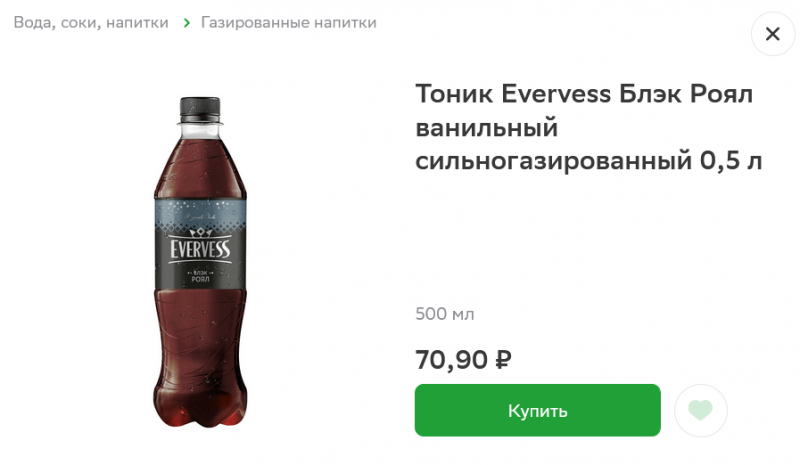Go to Газированные напитки category
Screen dimensions: 800x465
click(289, 23)
